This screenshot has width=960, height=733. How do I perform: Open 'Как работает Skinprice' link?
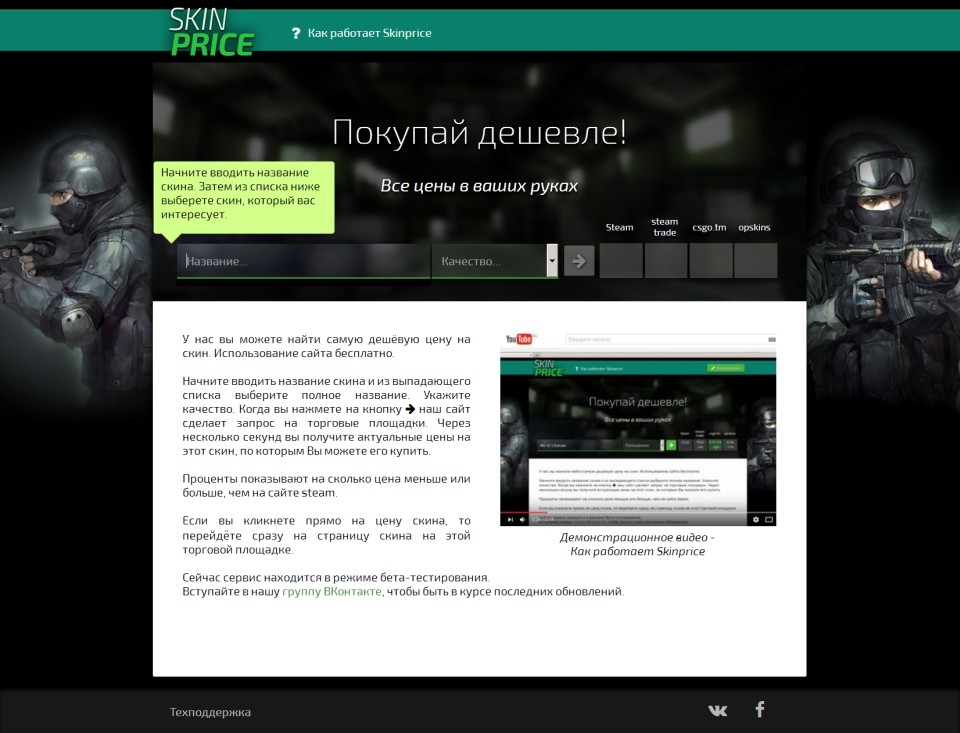(369, 33)
